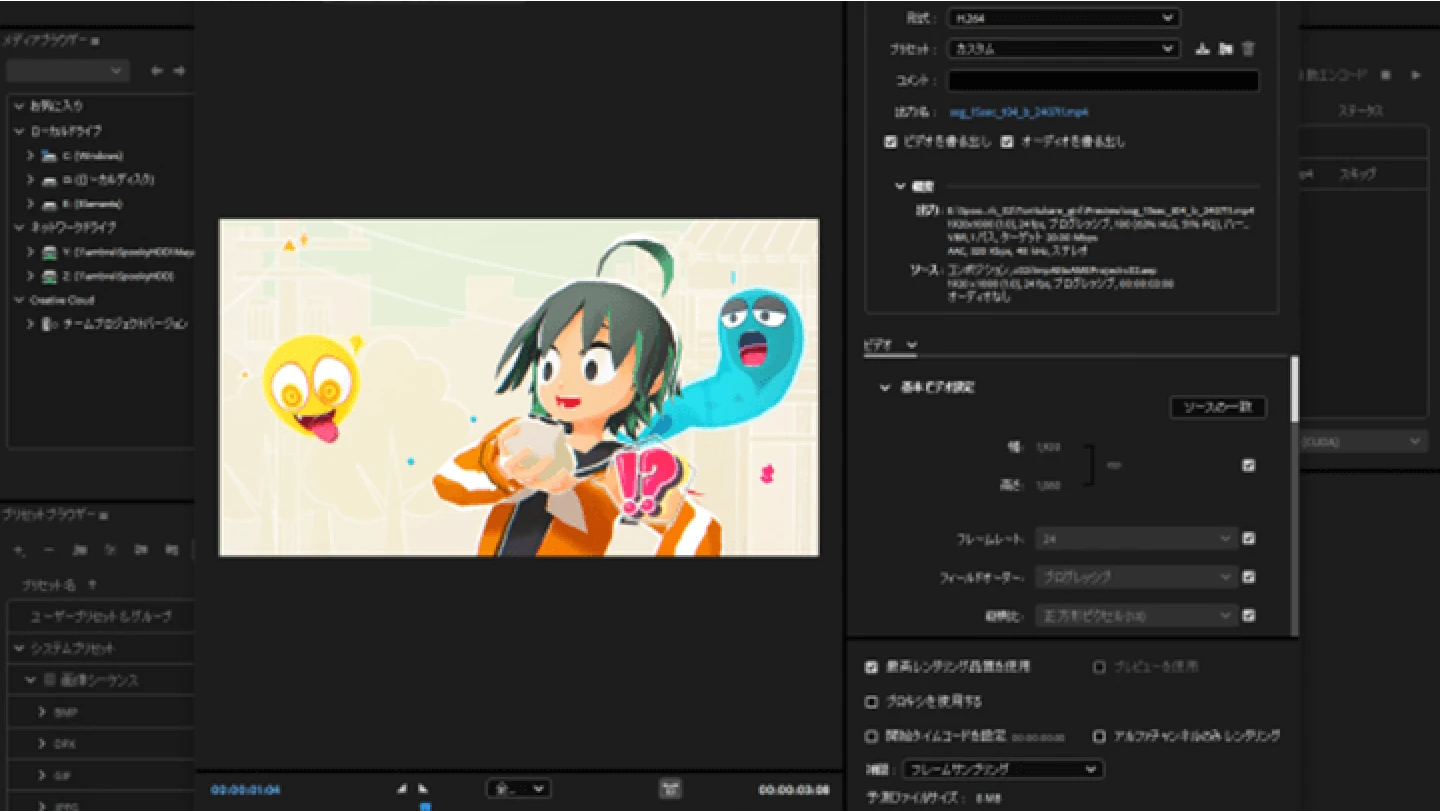Open the プリセット カスタム dropdown
Image resolution: width=1440 pixels, height=811 pixels.
(x=1064, y=48)
